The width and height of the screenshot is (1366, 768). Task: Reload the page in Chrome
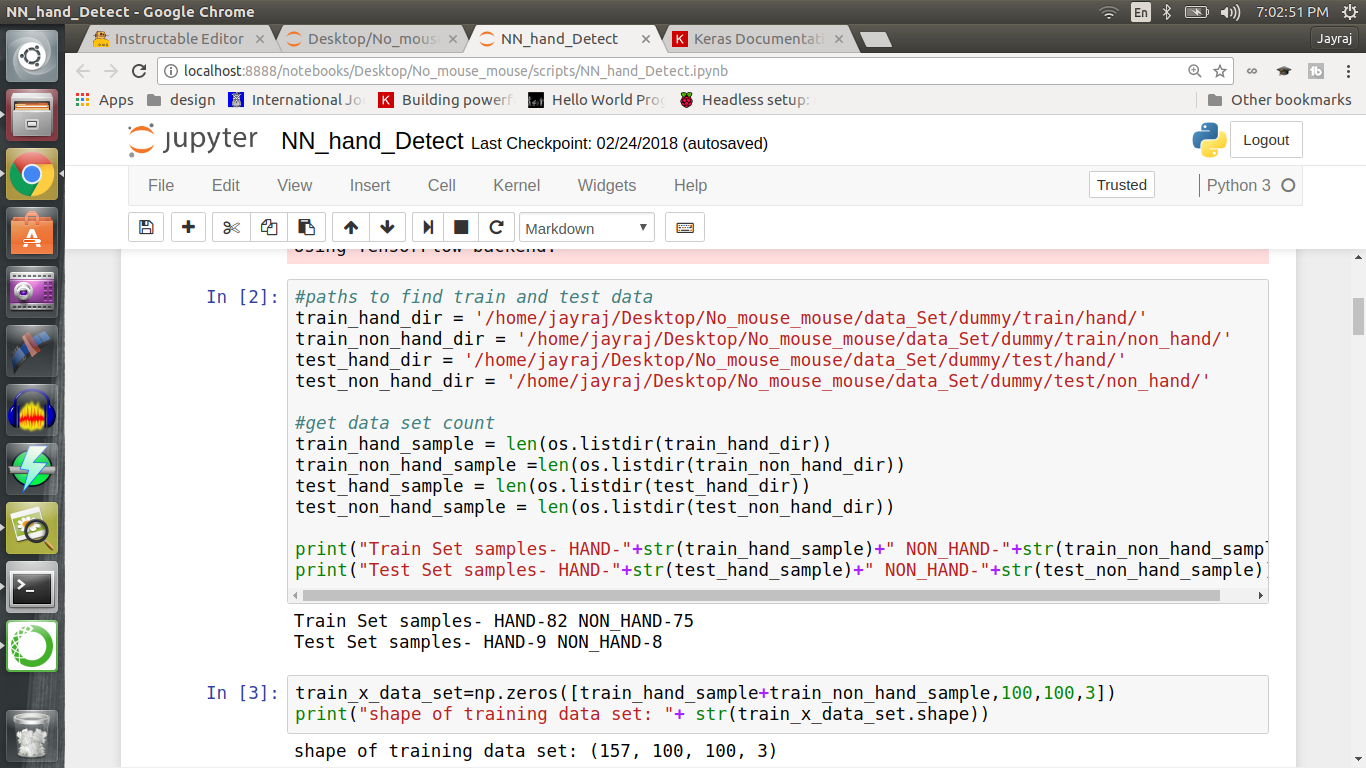click(x=139, y=71)
